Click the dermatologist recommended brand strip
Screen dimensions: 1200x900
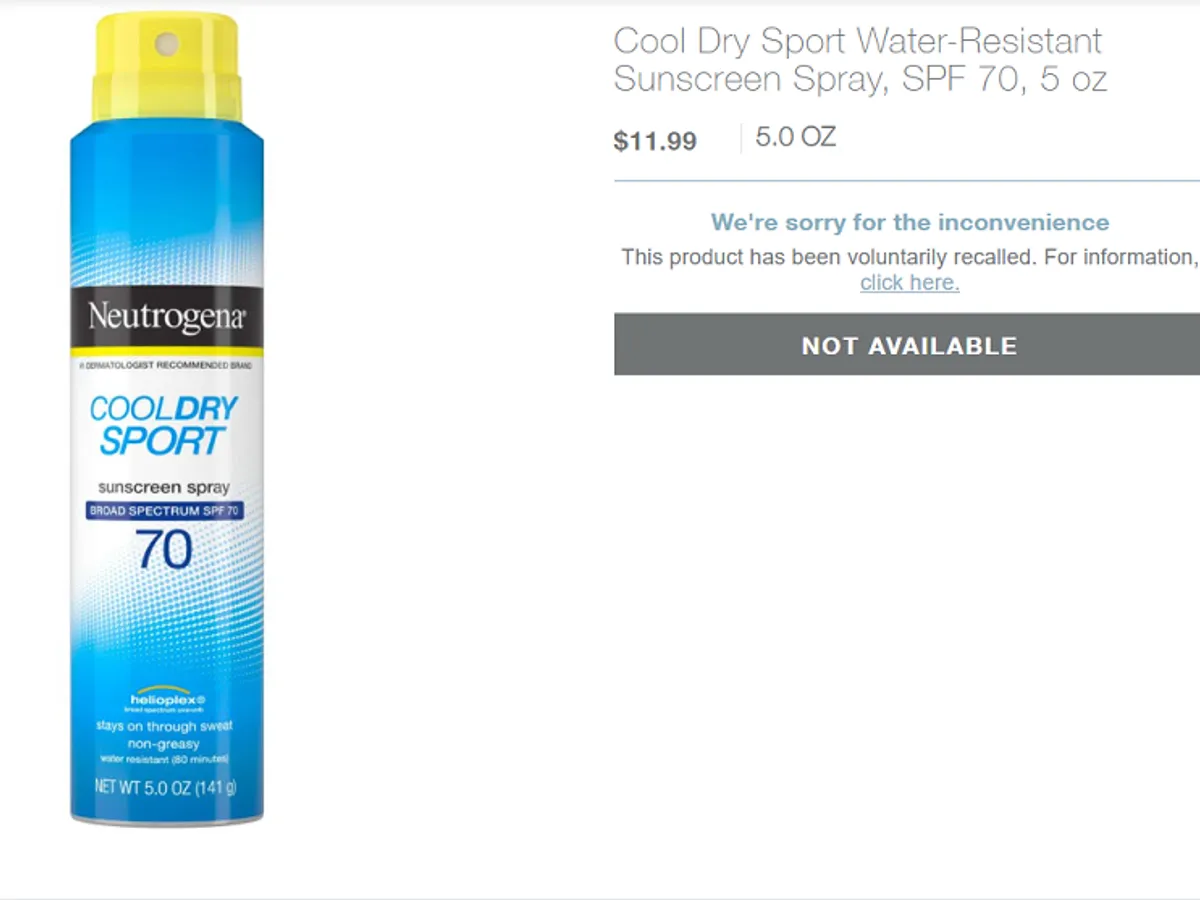166,366
